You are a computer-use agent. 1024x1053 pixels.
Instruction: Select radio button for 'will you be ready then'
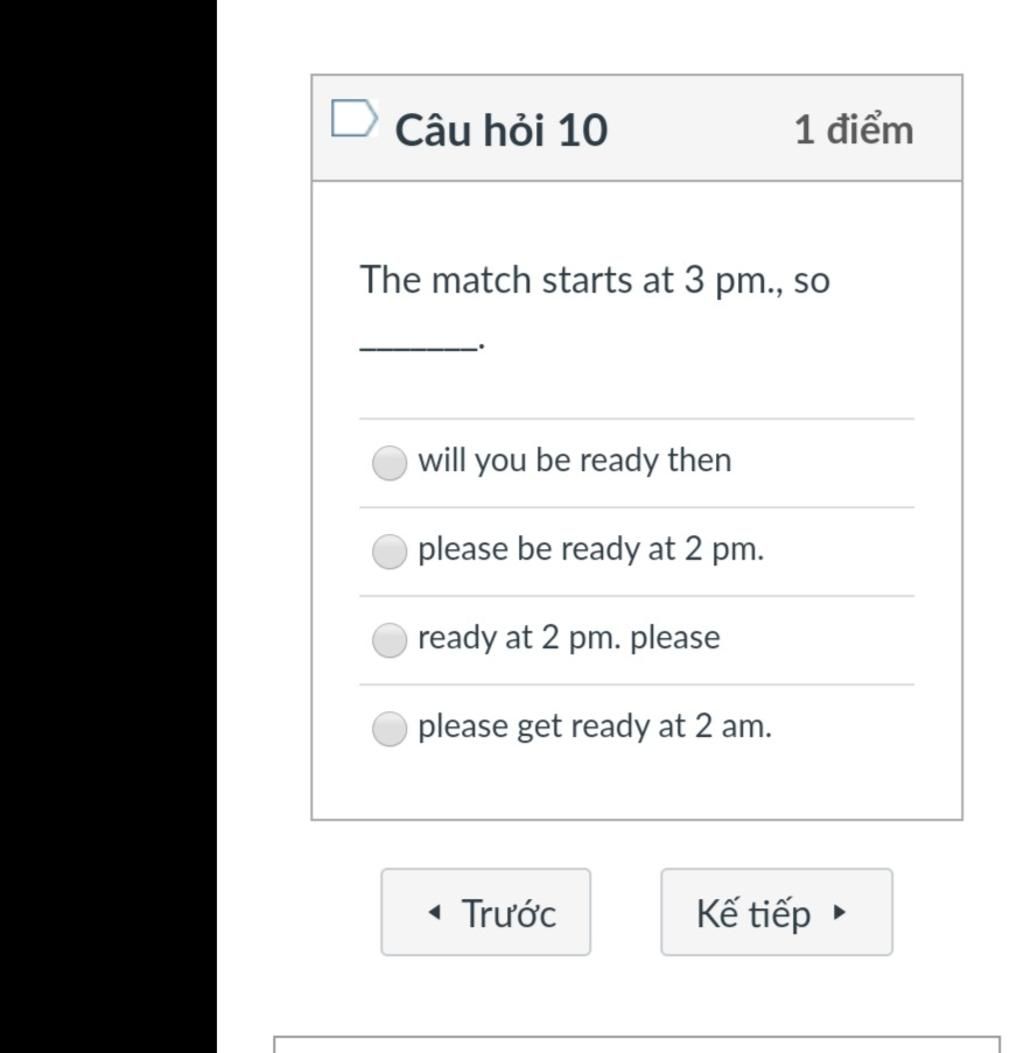pos(389,463)
